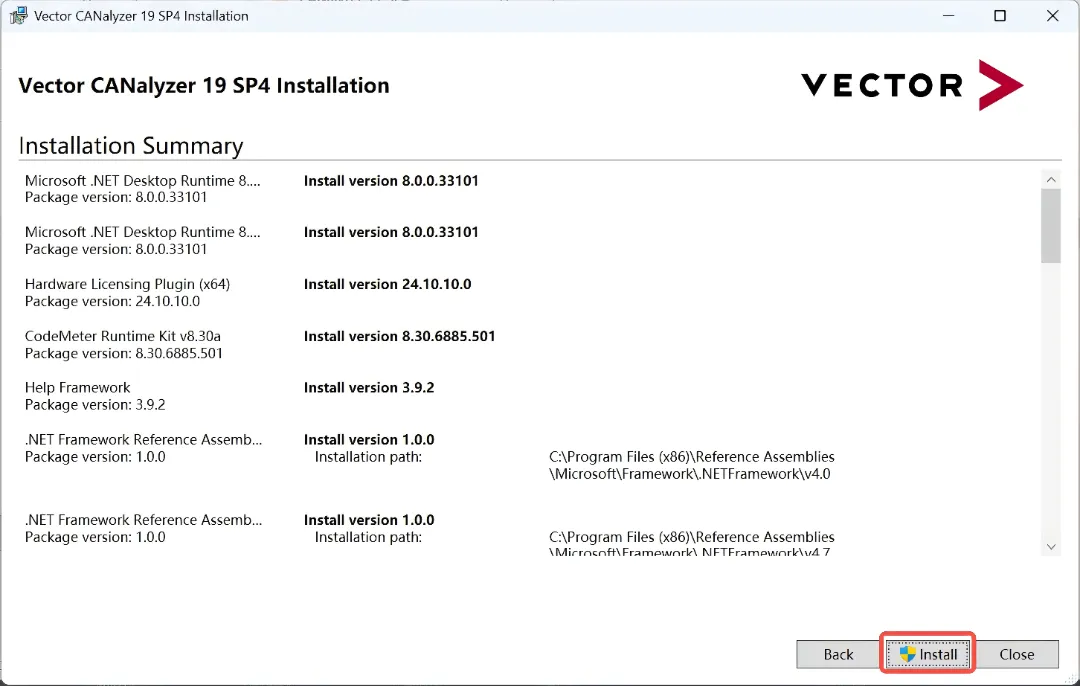Click the scroll down arrow of summary list
The image size is (1080, 686).
(x=1050, y=547)
